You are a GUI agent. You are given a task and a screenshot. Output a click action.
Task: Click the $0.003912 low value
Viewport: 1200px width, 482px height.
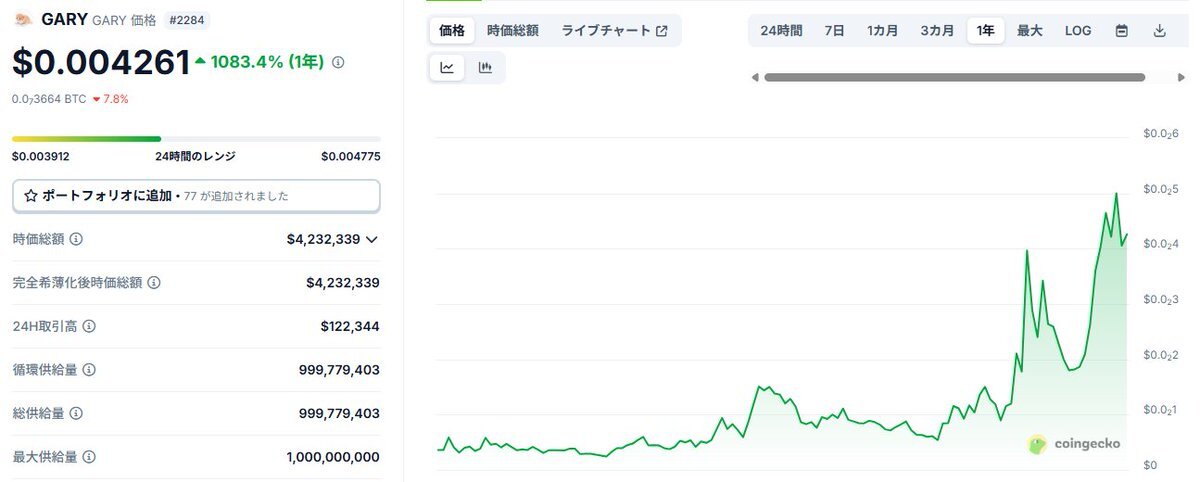click(41, 156)
